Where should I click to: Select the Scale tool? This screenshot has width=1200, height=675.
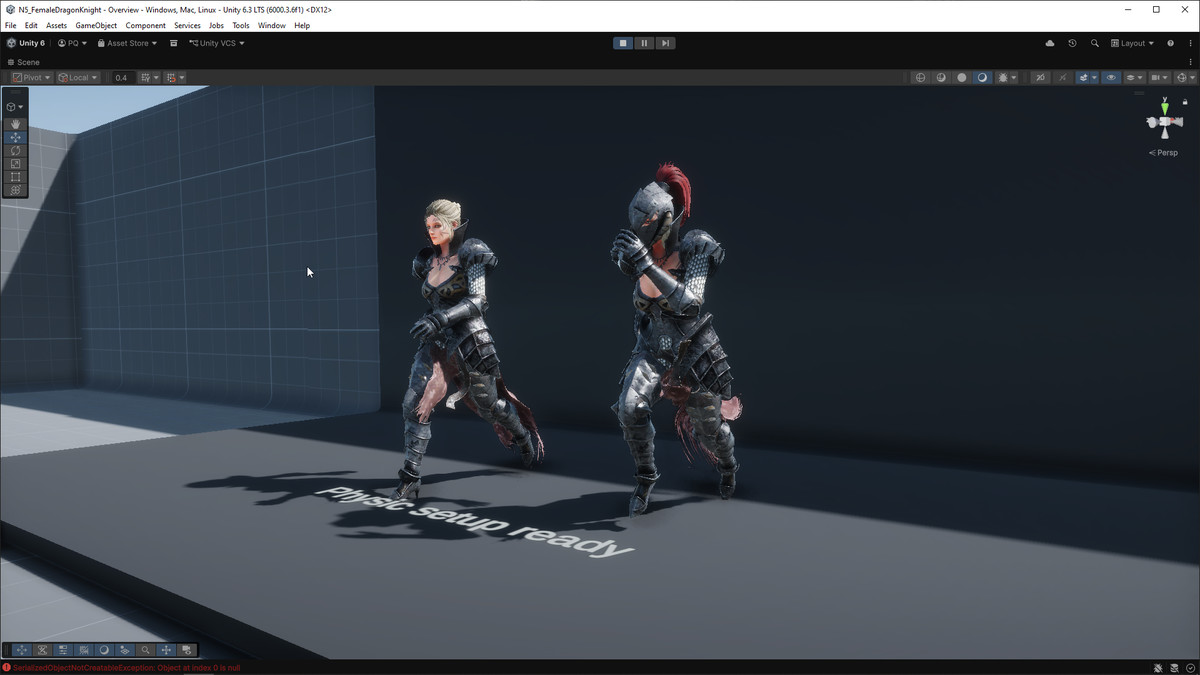[15, 164]
